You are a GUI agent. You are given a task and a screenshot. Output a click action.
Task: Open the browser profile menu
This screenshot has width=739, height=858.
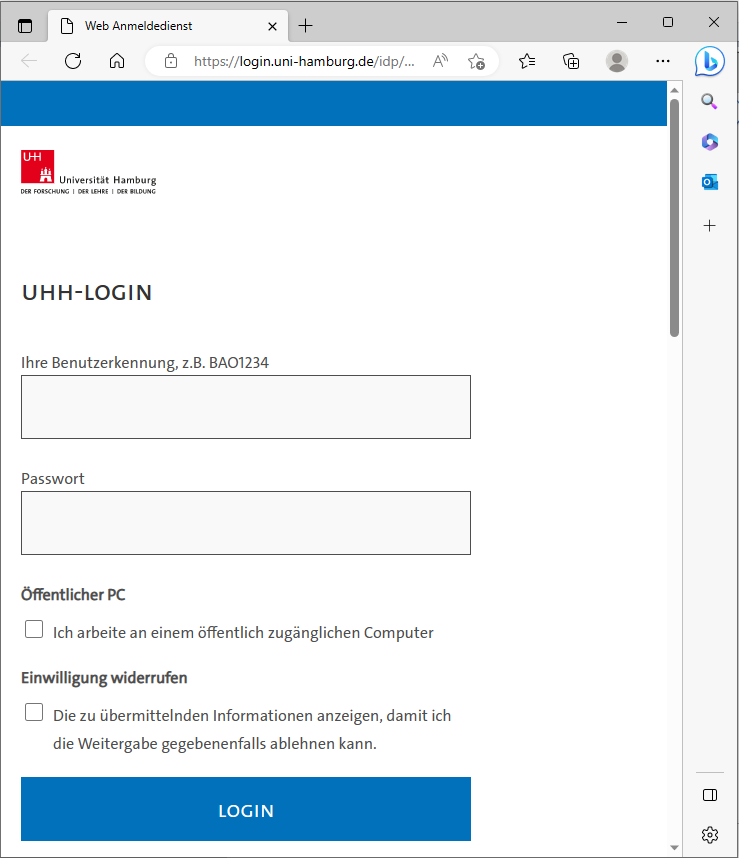pyautogui.click(x=616, y=61)
